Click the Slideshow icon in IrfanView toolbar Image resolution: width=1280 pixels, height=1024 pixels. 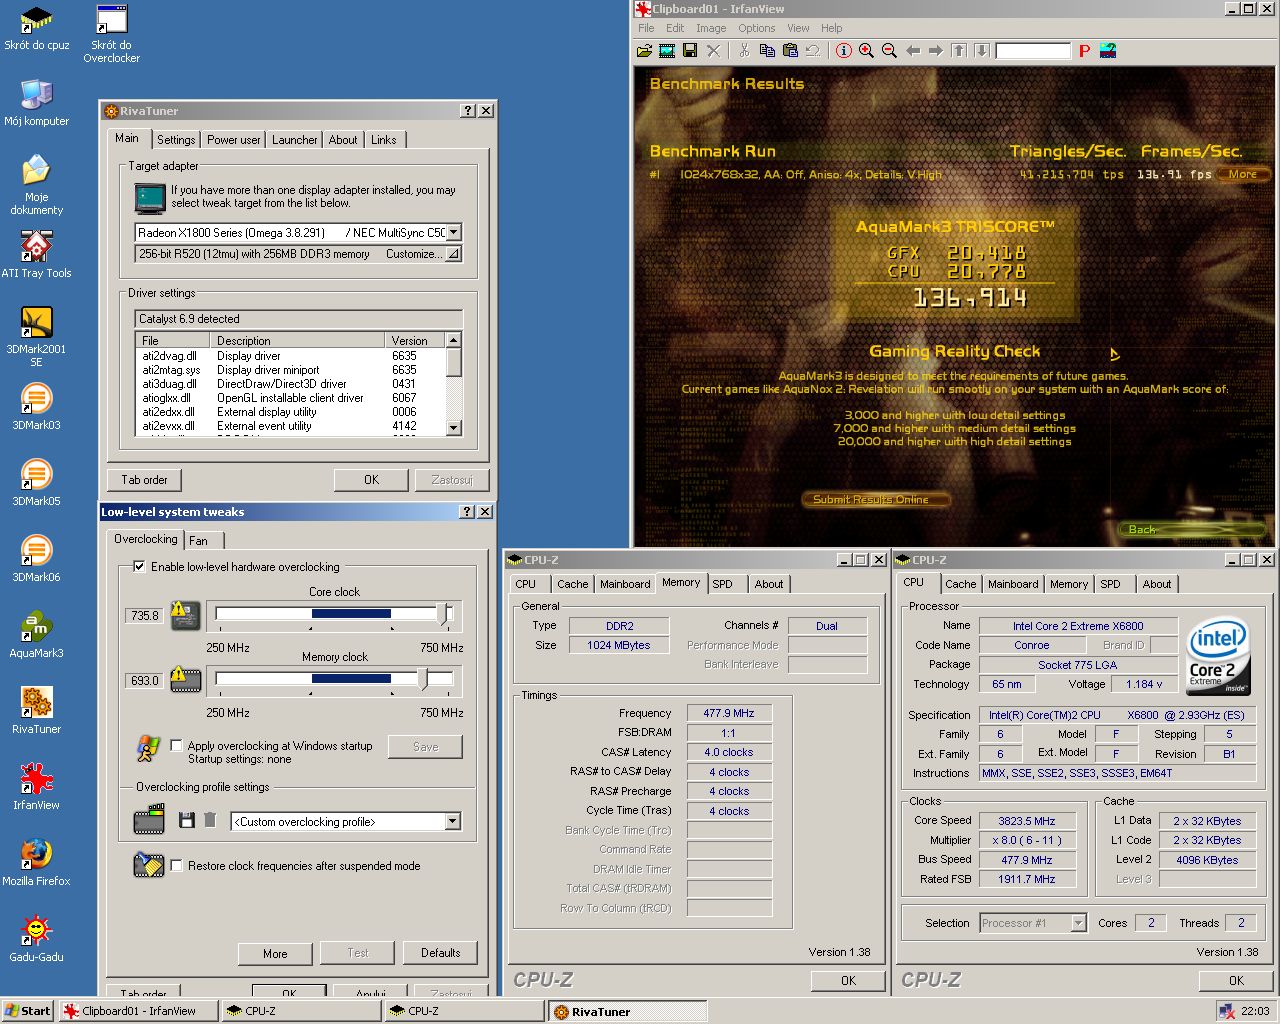[x=667, y=51]
